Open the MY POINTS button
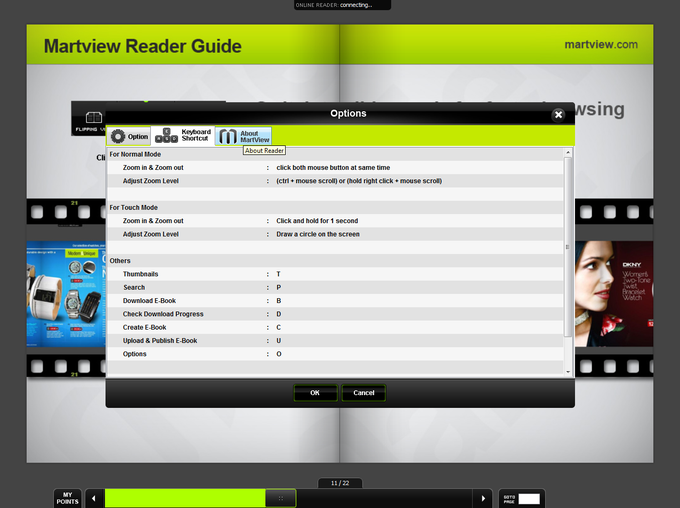This screenshot has height=508, width=680. point(67,498)
